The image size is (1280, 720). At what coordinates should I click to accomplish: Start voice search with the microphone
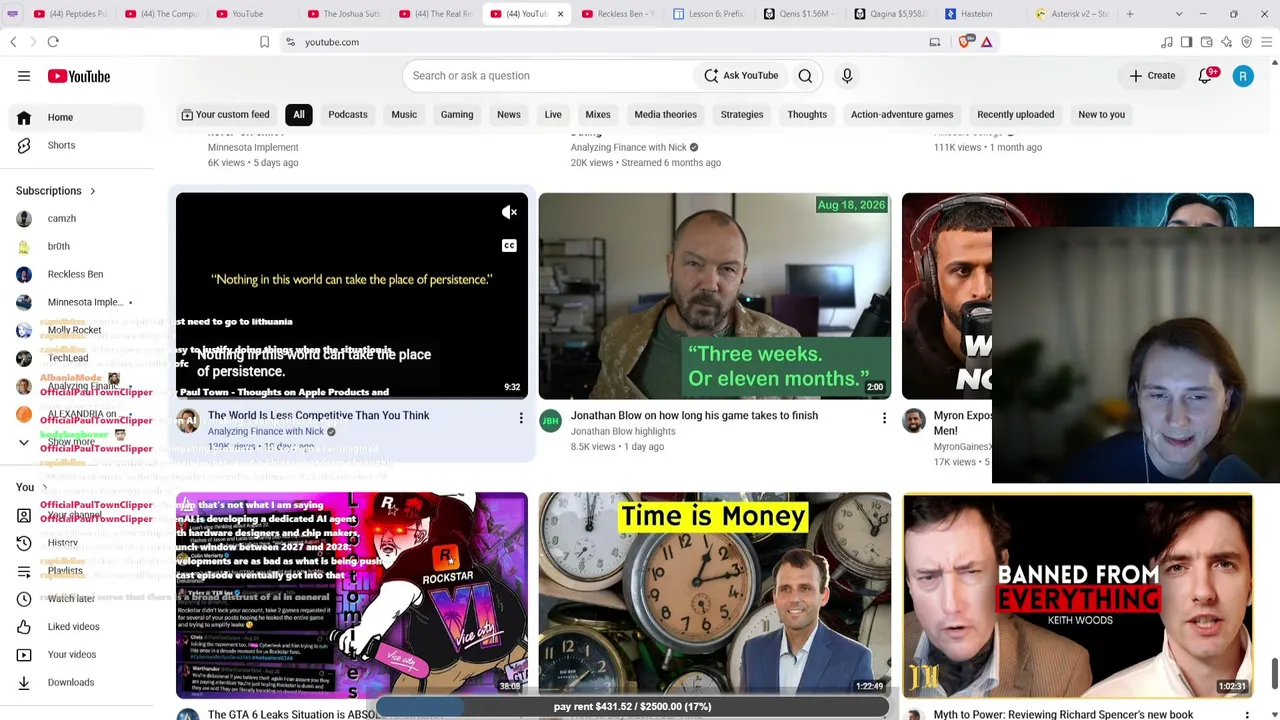coord(847,76)
